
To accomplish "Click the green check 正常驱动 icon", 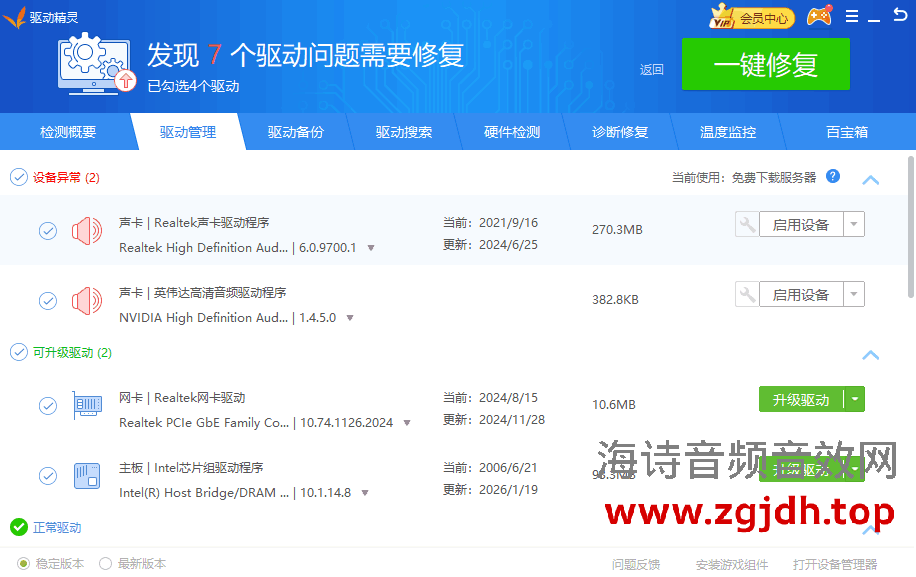I will [19, 527].
